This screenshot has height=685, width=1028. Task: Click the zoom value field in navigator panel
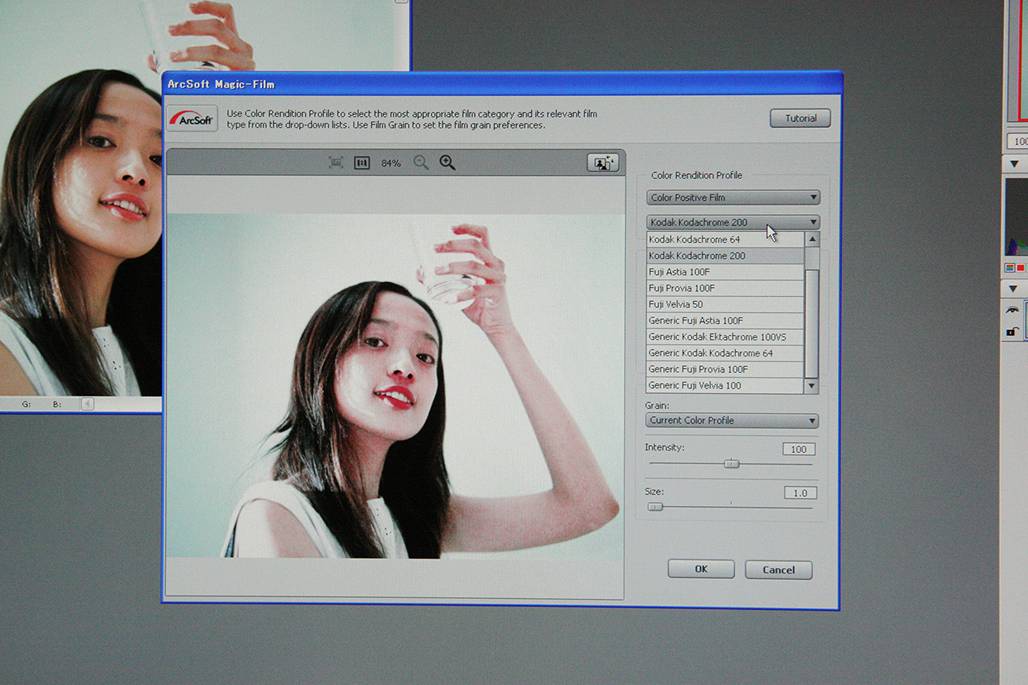click(1017, 141)
